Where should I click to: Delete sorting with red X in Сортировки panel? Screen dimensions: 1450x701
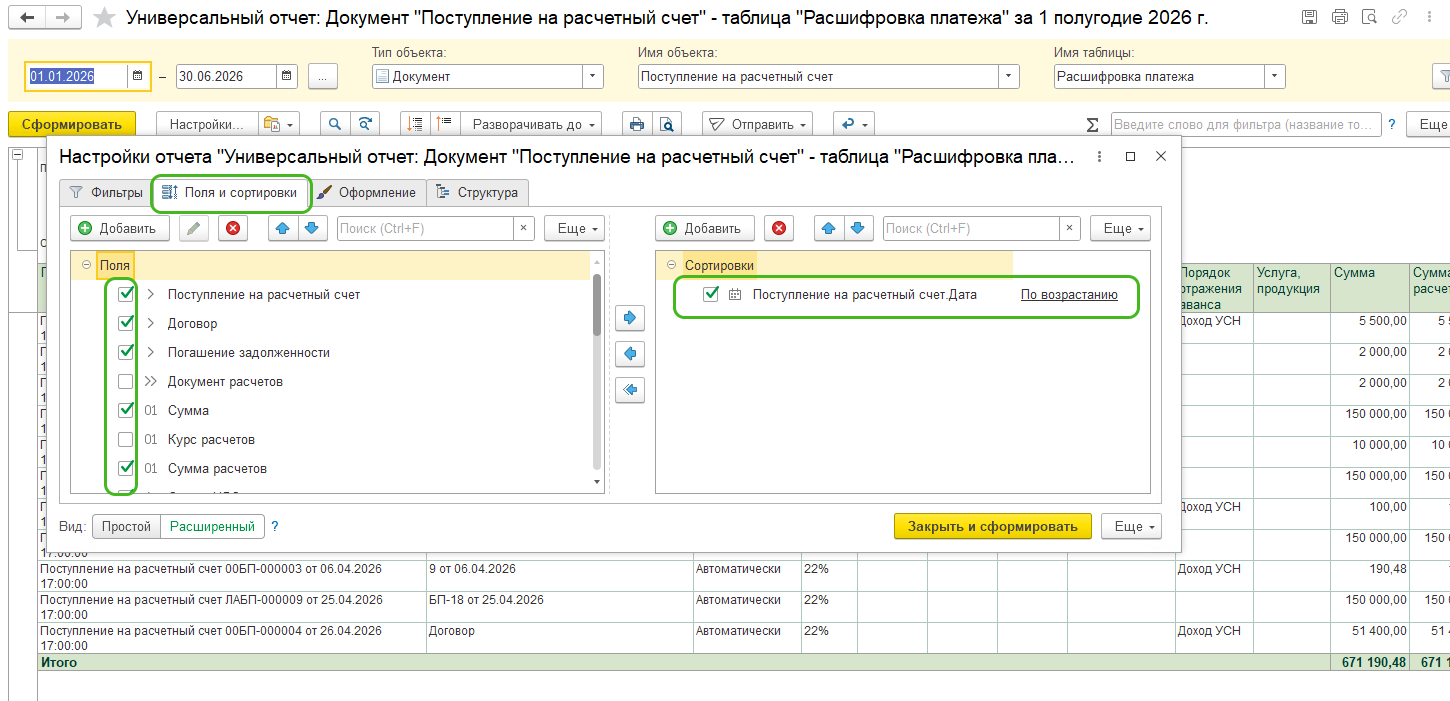click(x=779, y=228)
